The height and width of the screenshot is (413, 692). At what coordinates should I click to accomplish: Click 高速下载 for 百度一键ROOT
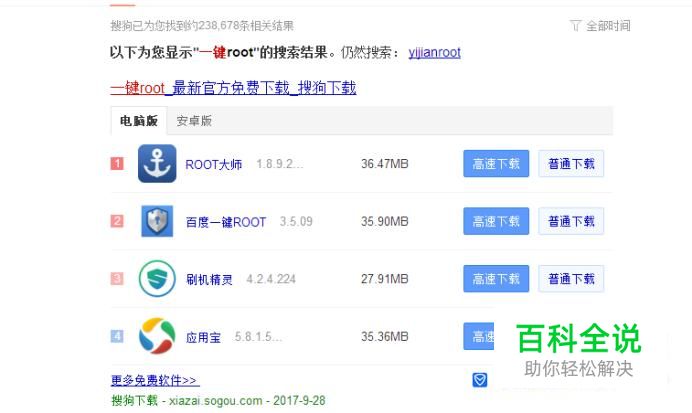click(x=496, y=221)
